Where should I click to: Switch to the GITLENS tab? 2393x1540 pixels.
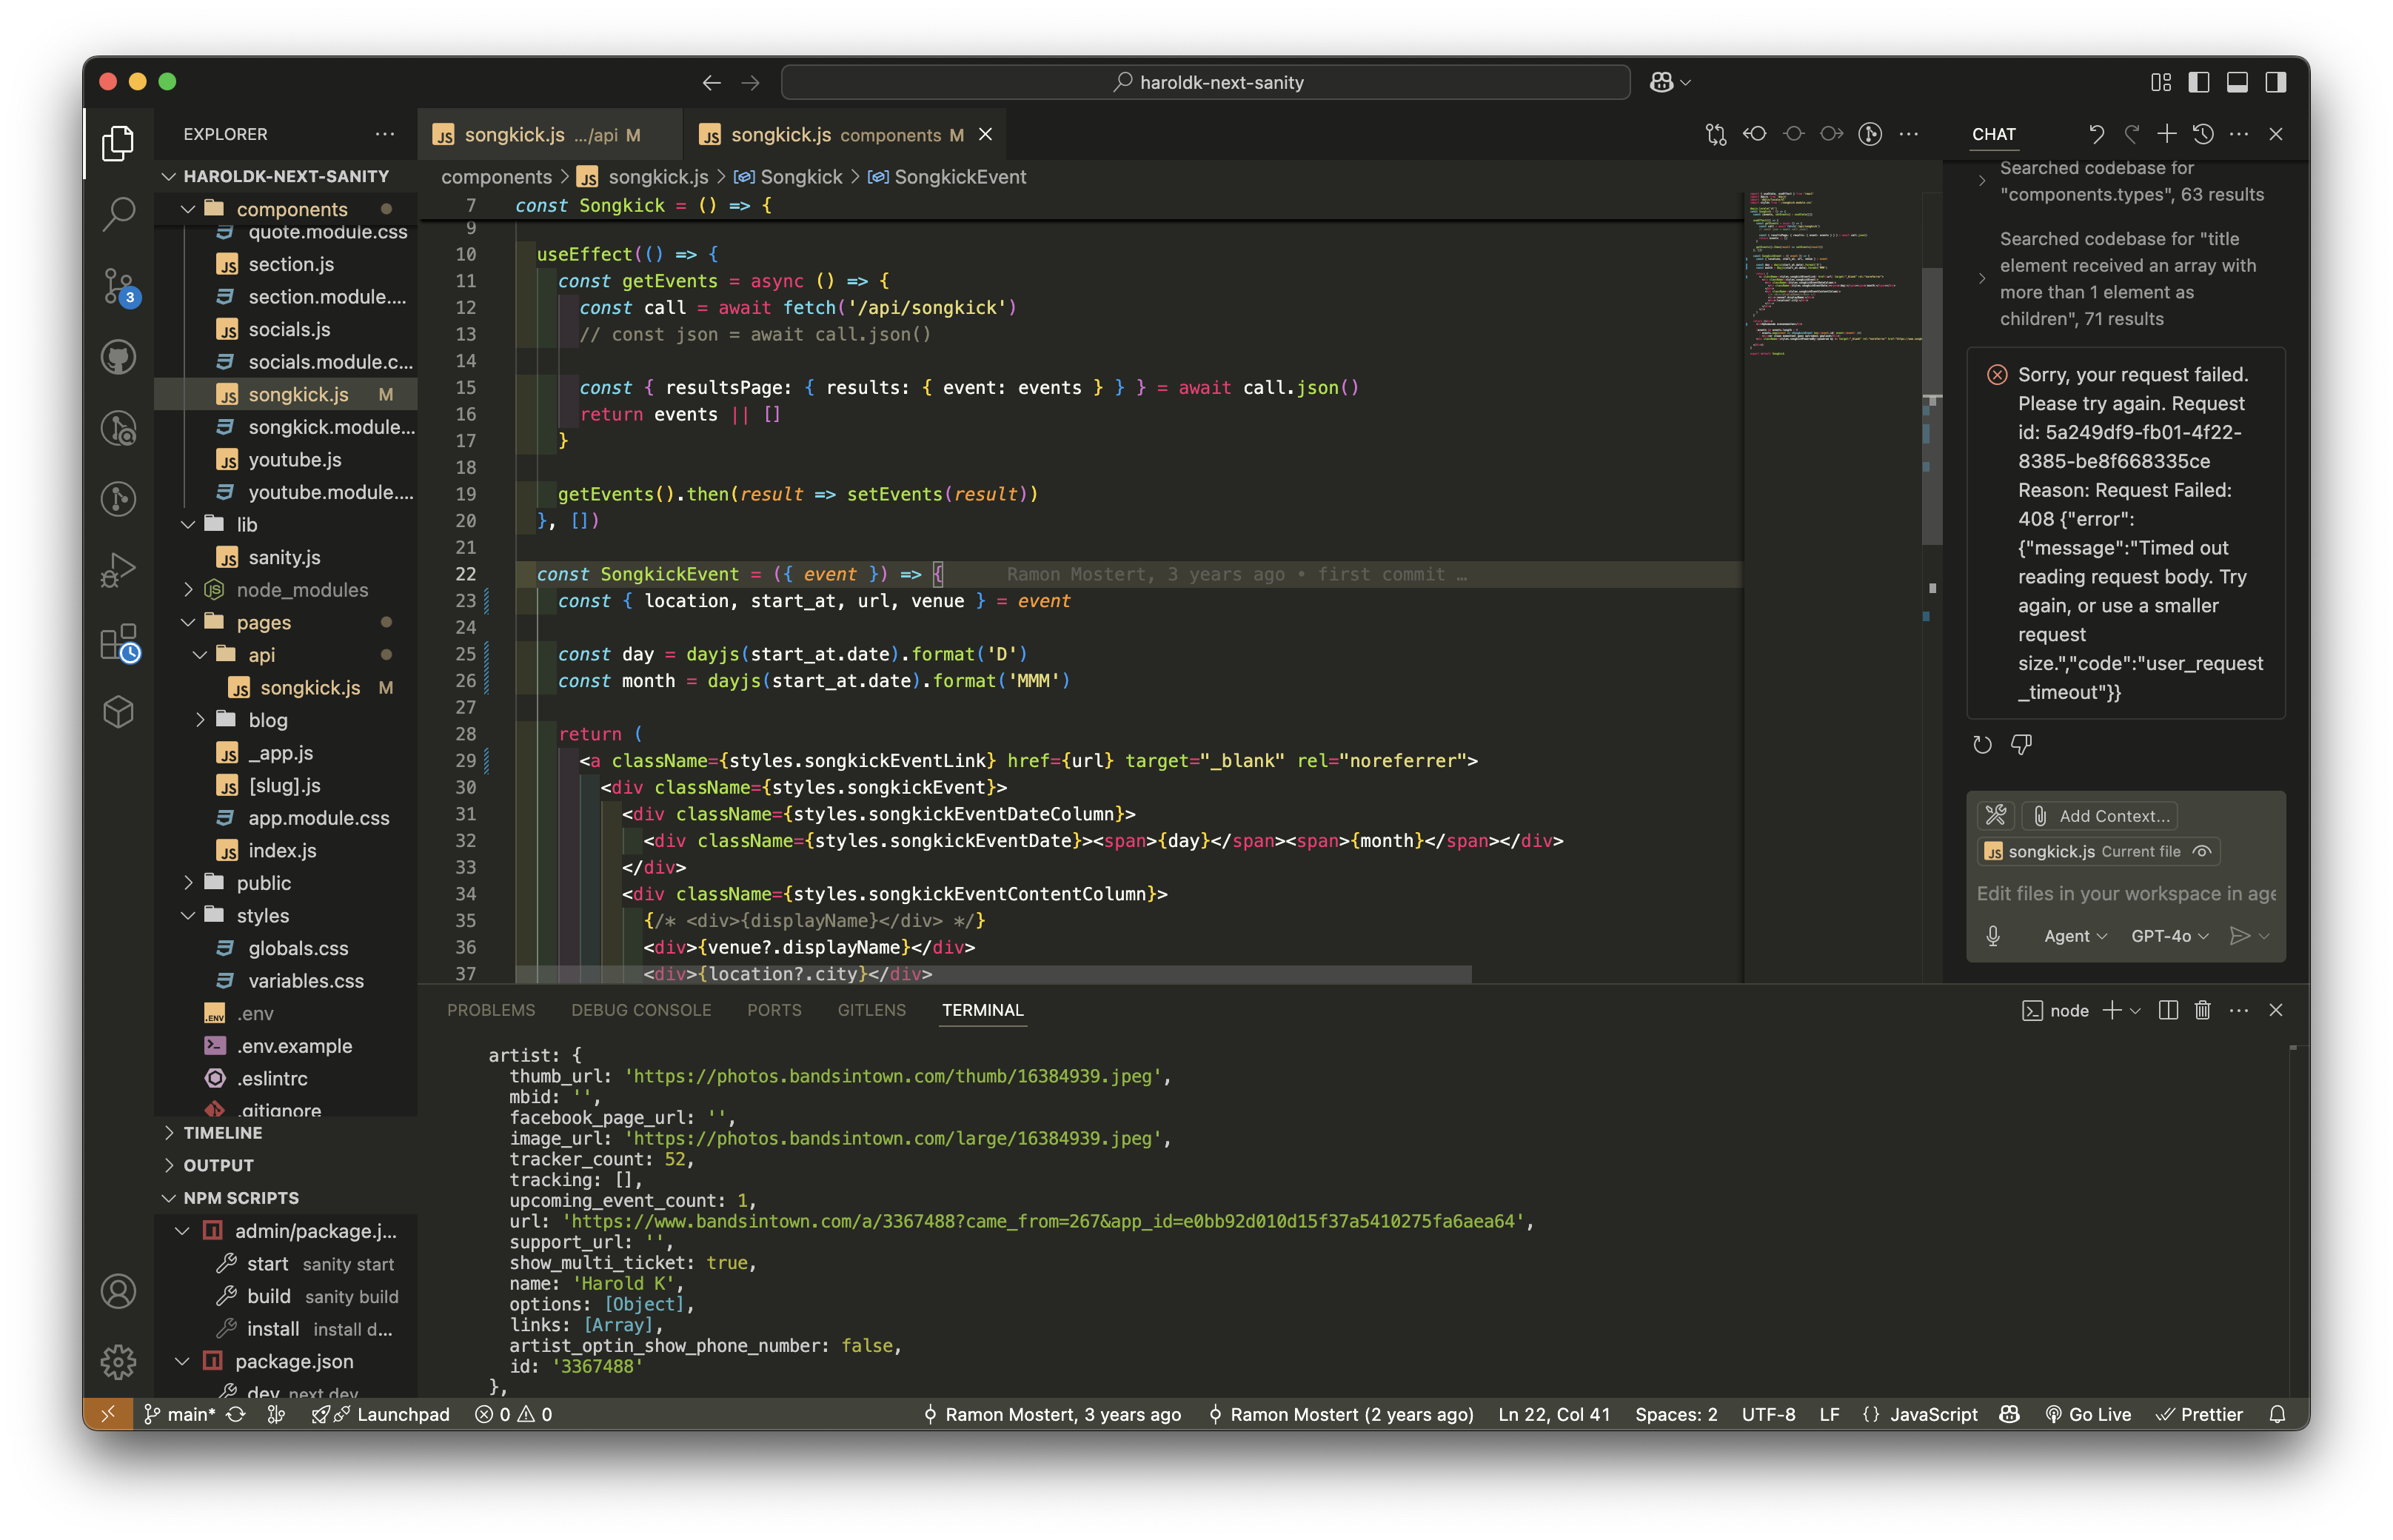tap(871, 1010)
